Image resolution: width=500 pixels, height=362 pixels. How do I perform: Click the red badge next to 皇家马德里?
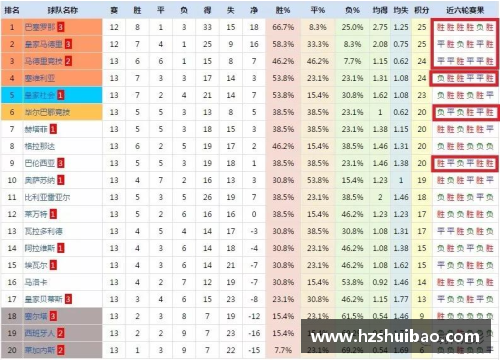click(68, 44)
